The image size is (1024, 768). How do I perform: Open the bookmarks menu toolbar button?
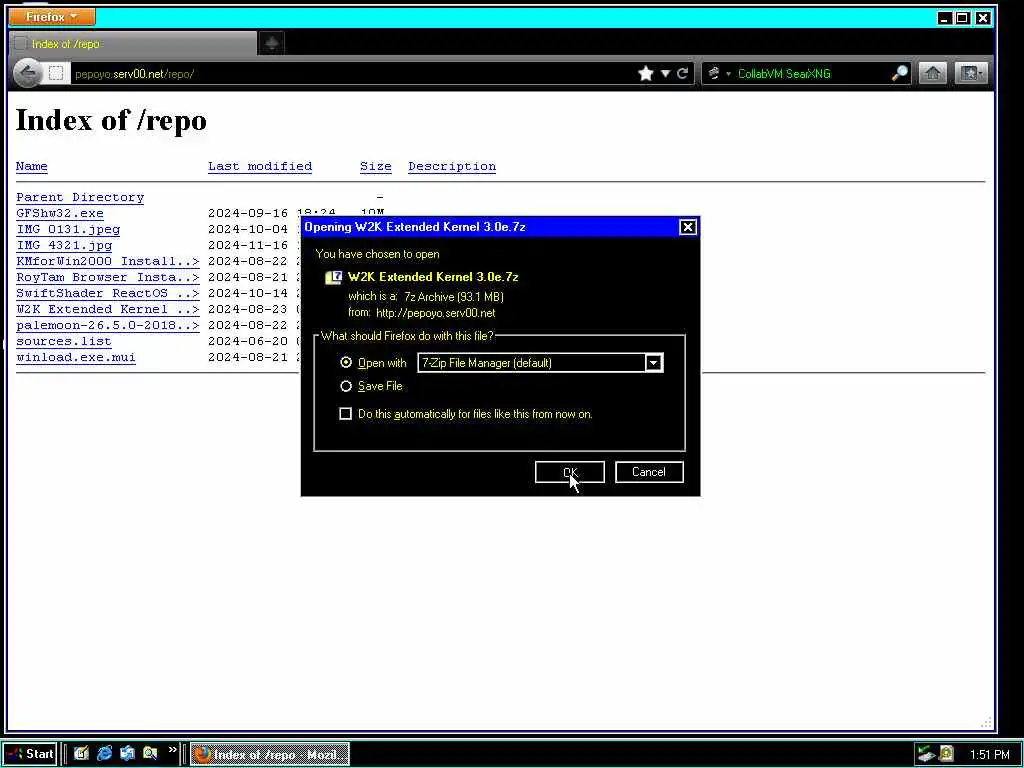[971, 73]
